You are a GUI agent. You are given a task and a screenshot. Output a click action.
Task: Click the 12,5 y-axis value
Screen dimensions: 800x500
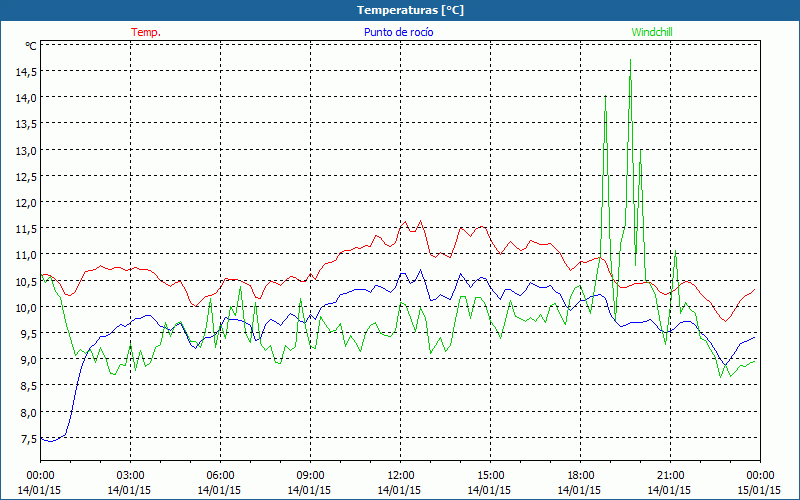pos(26,177)
